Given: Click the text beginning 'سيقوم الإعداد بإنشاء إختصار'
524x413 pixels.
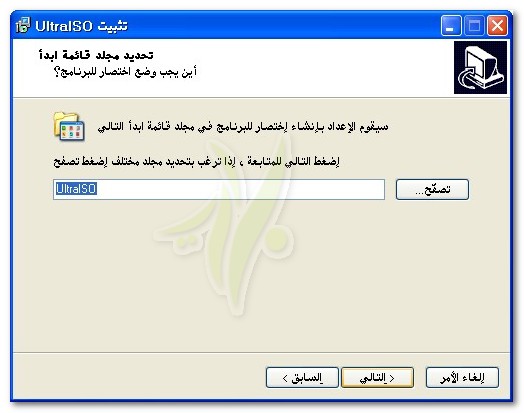Looking at the screenshot, I should [243, 127].
